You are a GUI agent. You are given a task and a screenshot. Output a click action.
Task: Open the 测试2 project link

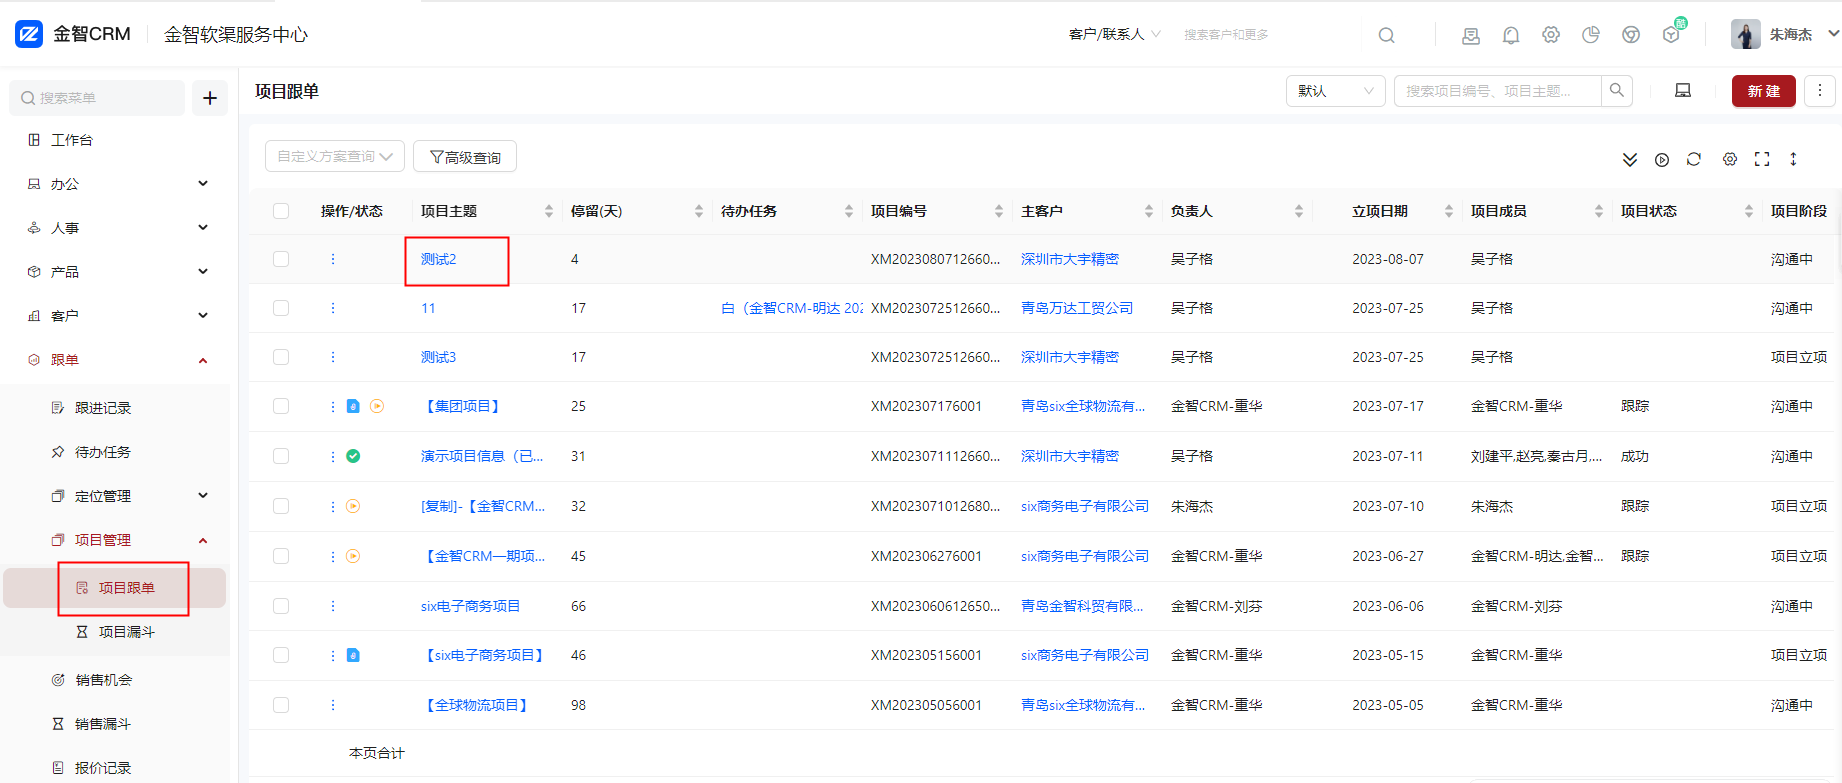(x=438, y=259)
